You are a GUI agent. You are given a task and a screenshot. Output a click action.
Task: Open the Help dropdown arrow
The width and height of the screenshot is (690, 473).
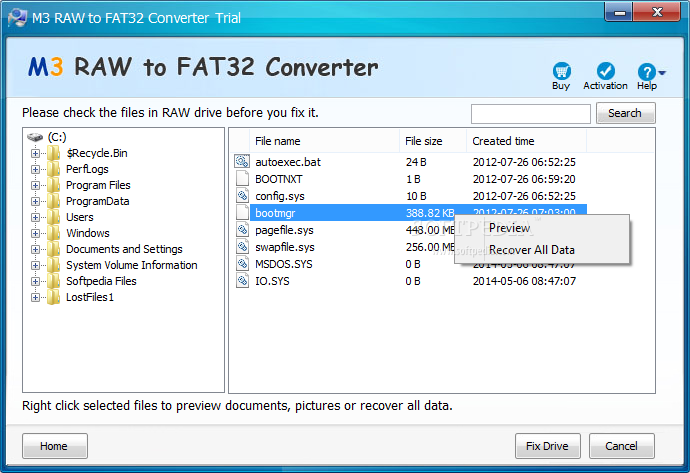pos(662,72)
